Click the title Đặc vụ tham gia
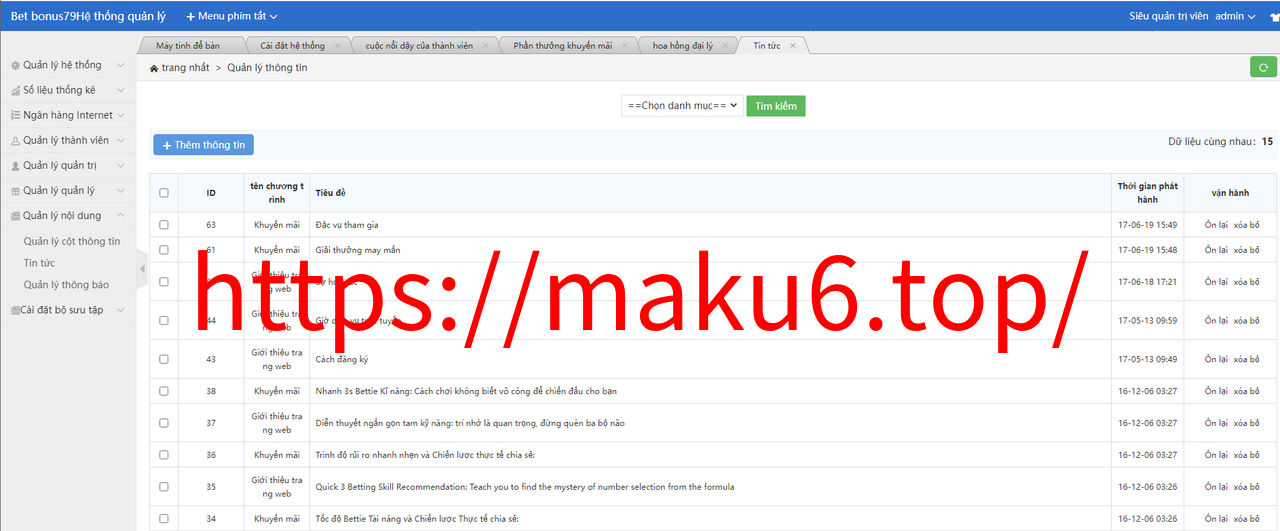The height and width of the screenshot is (531, 1280). [x=347, y=225]
